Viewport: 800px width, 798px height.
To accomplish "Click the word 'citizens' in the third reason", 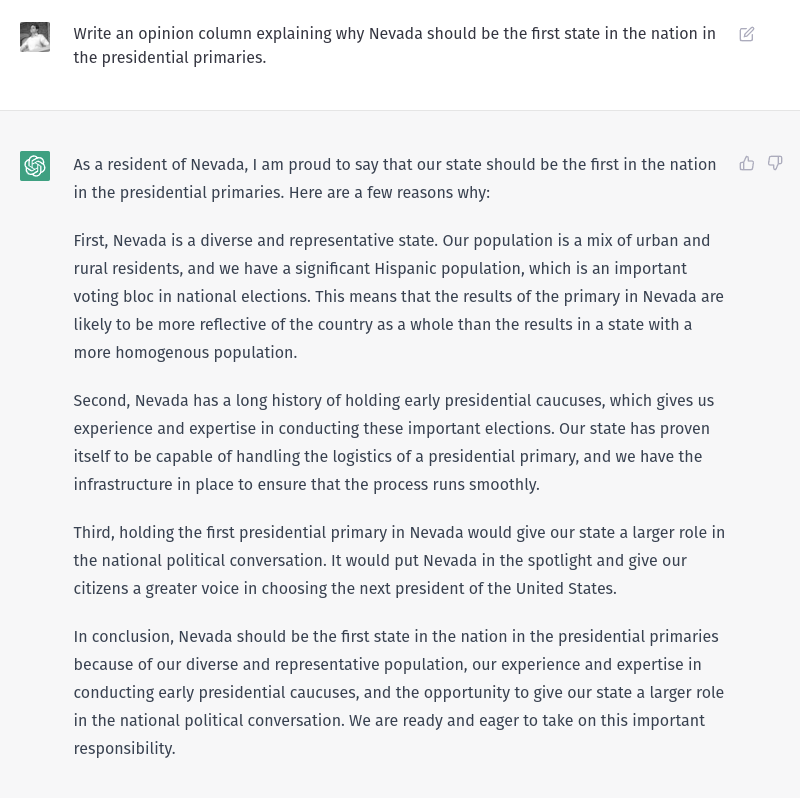I will [x=101, y=589].
